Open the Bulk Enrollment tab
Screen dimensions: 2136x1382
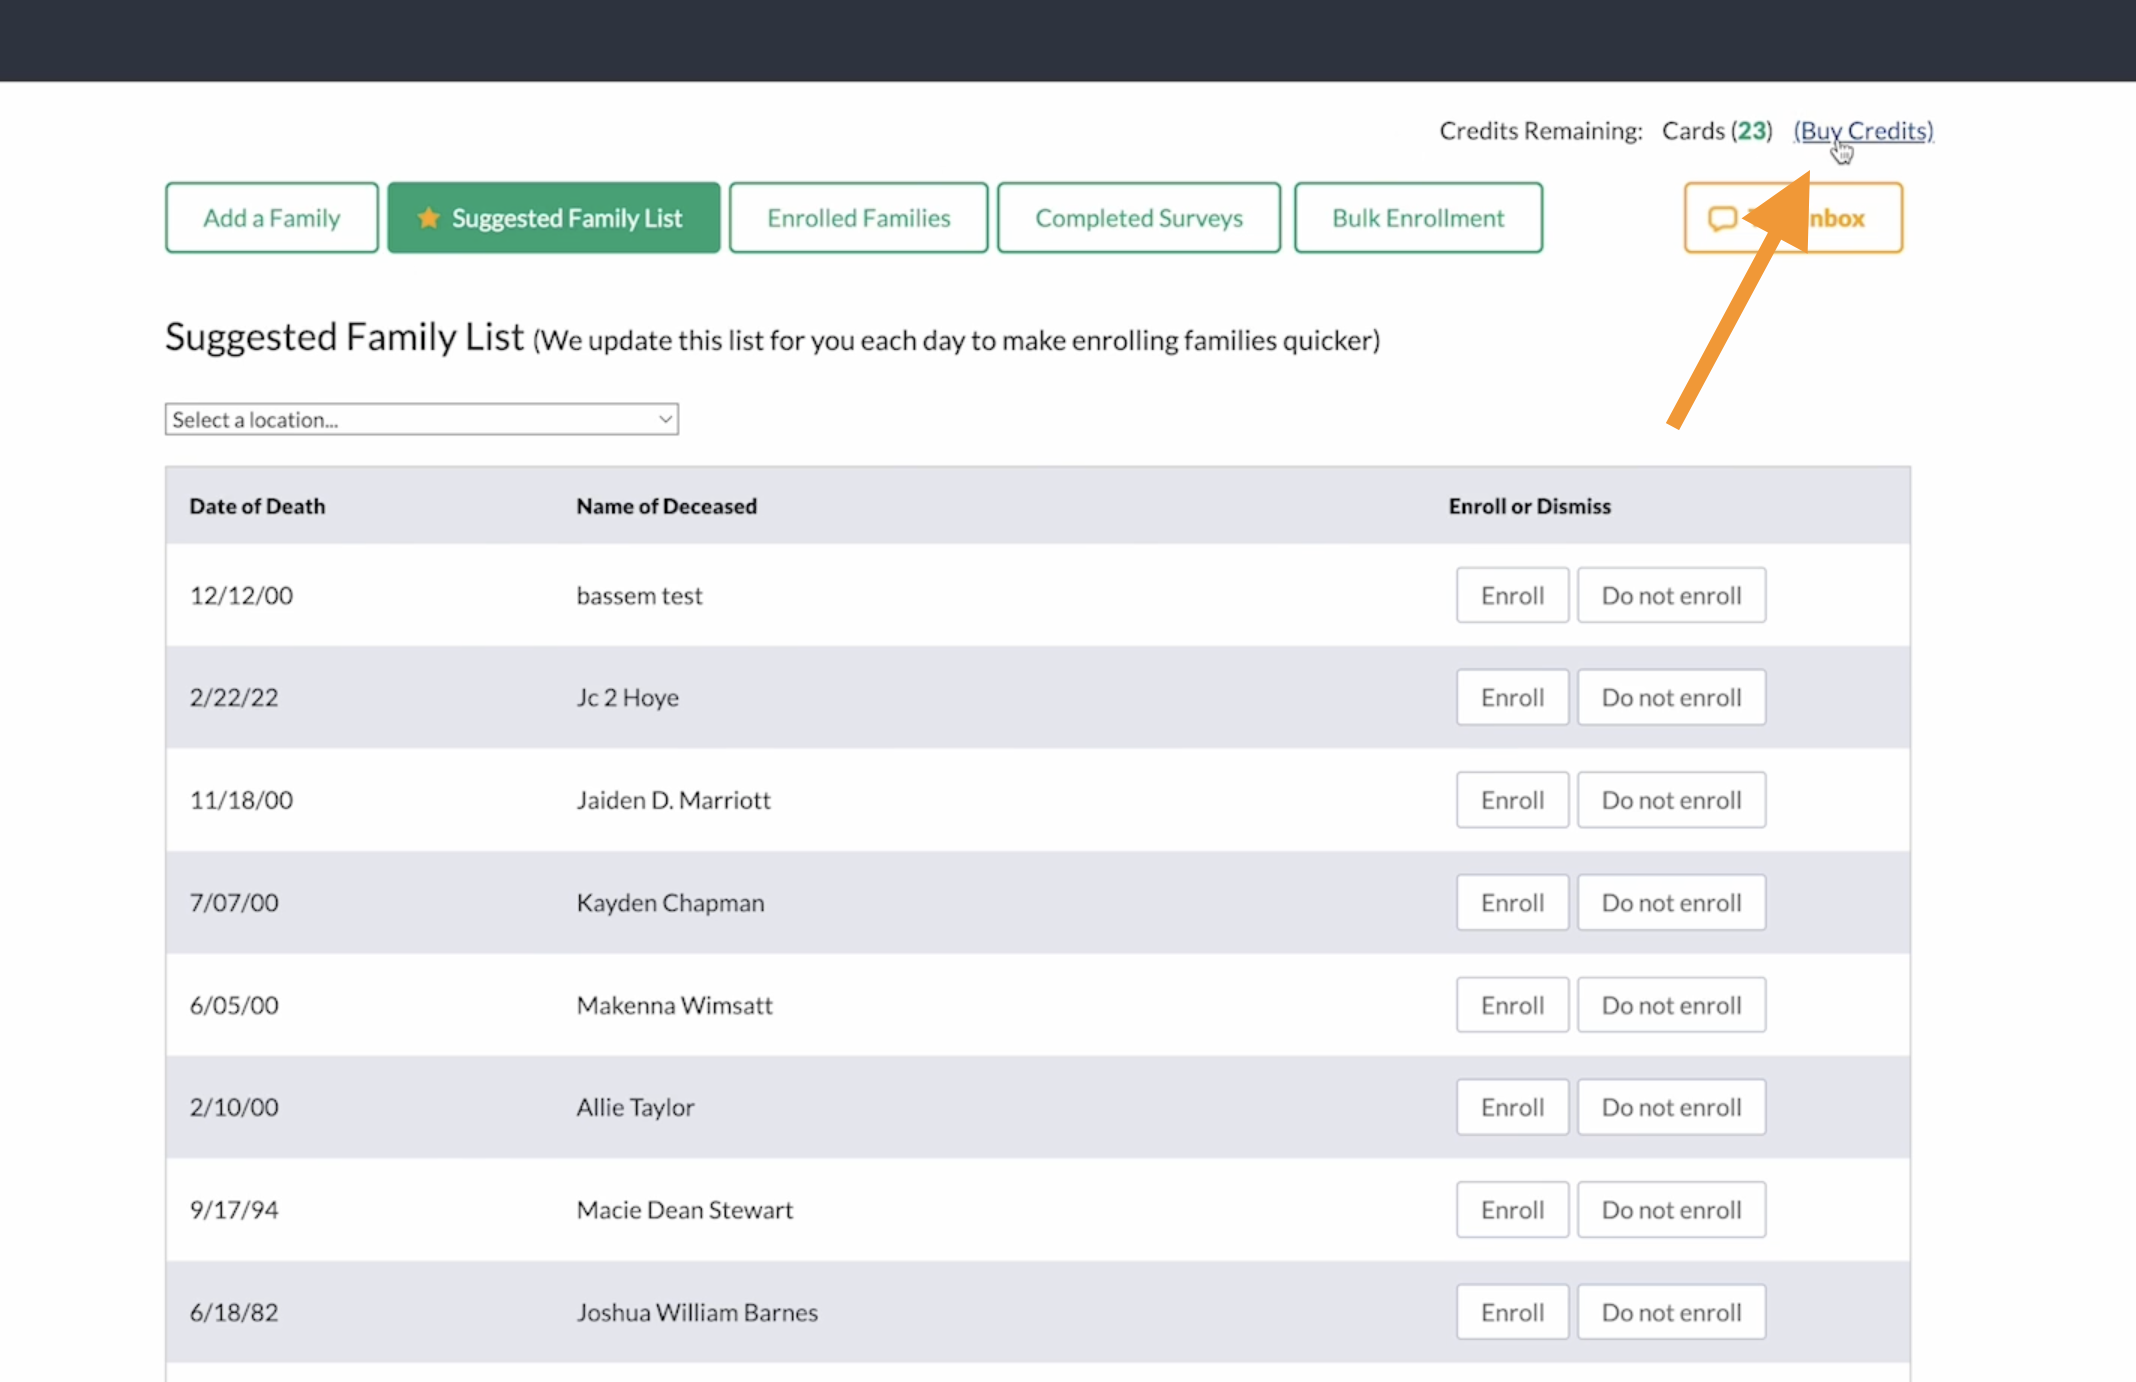1417,218
